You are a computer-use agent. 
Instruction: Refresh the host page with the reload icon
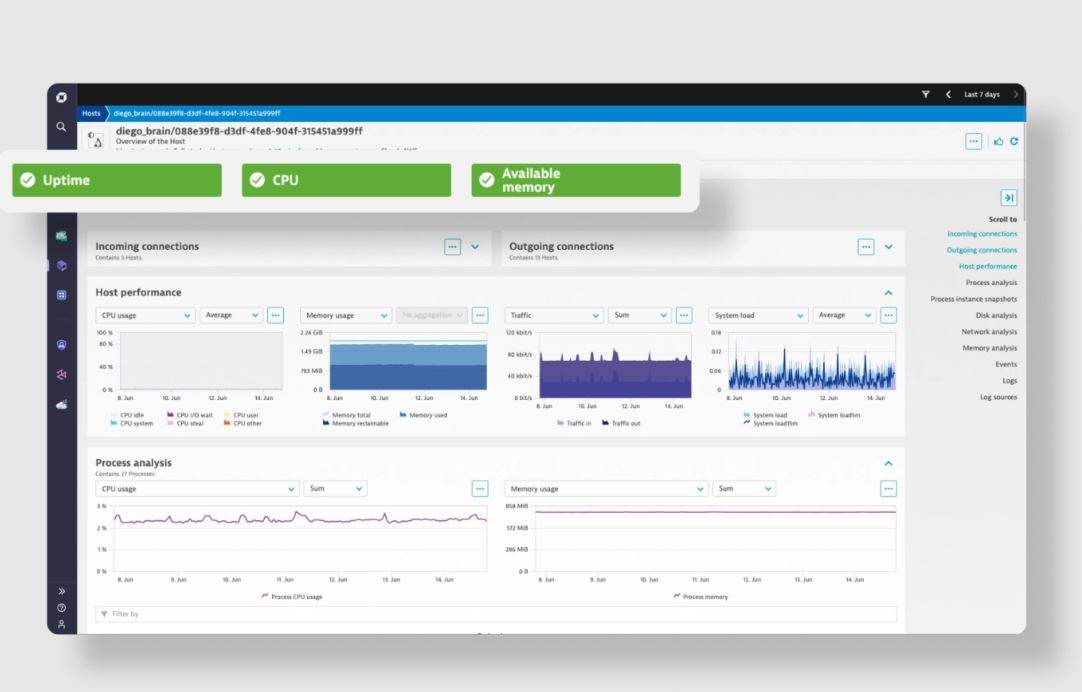1014,141
